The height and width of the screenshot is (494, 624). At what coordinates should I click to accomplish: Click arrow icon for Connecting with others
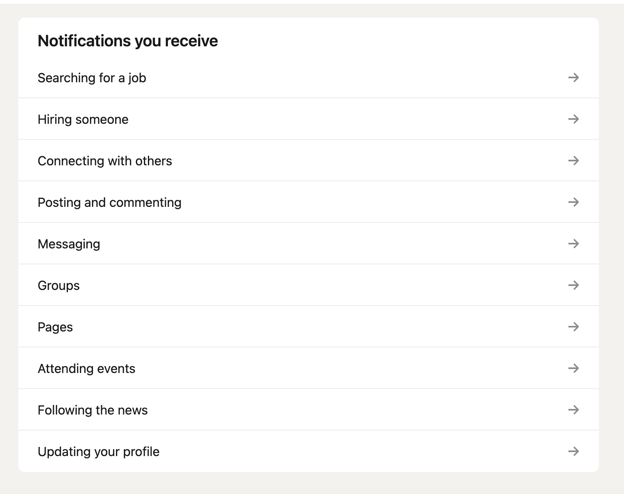point(573,161)
